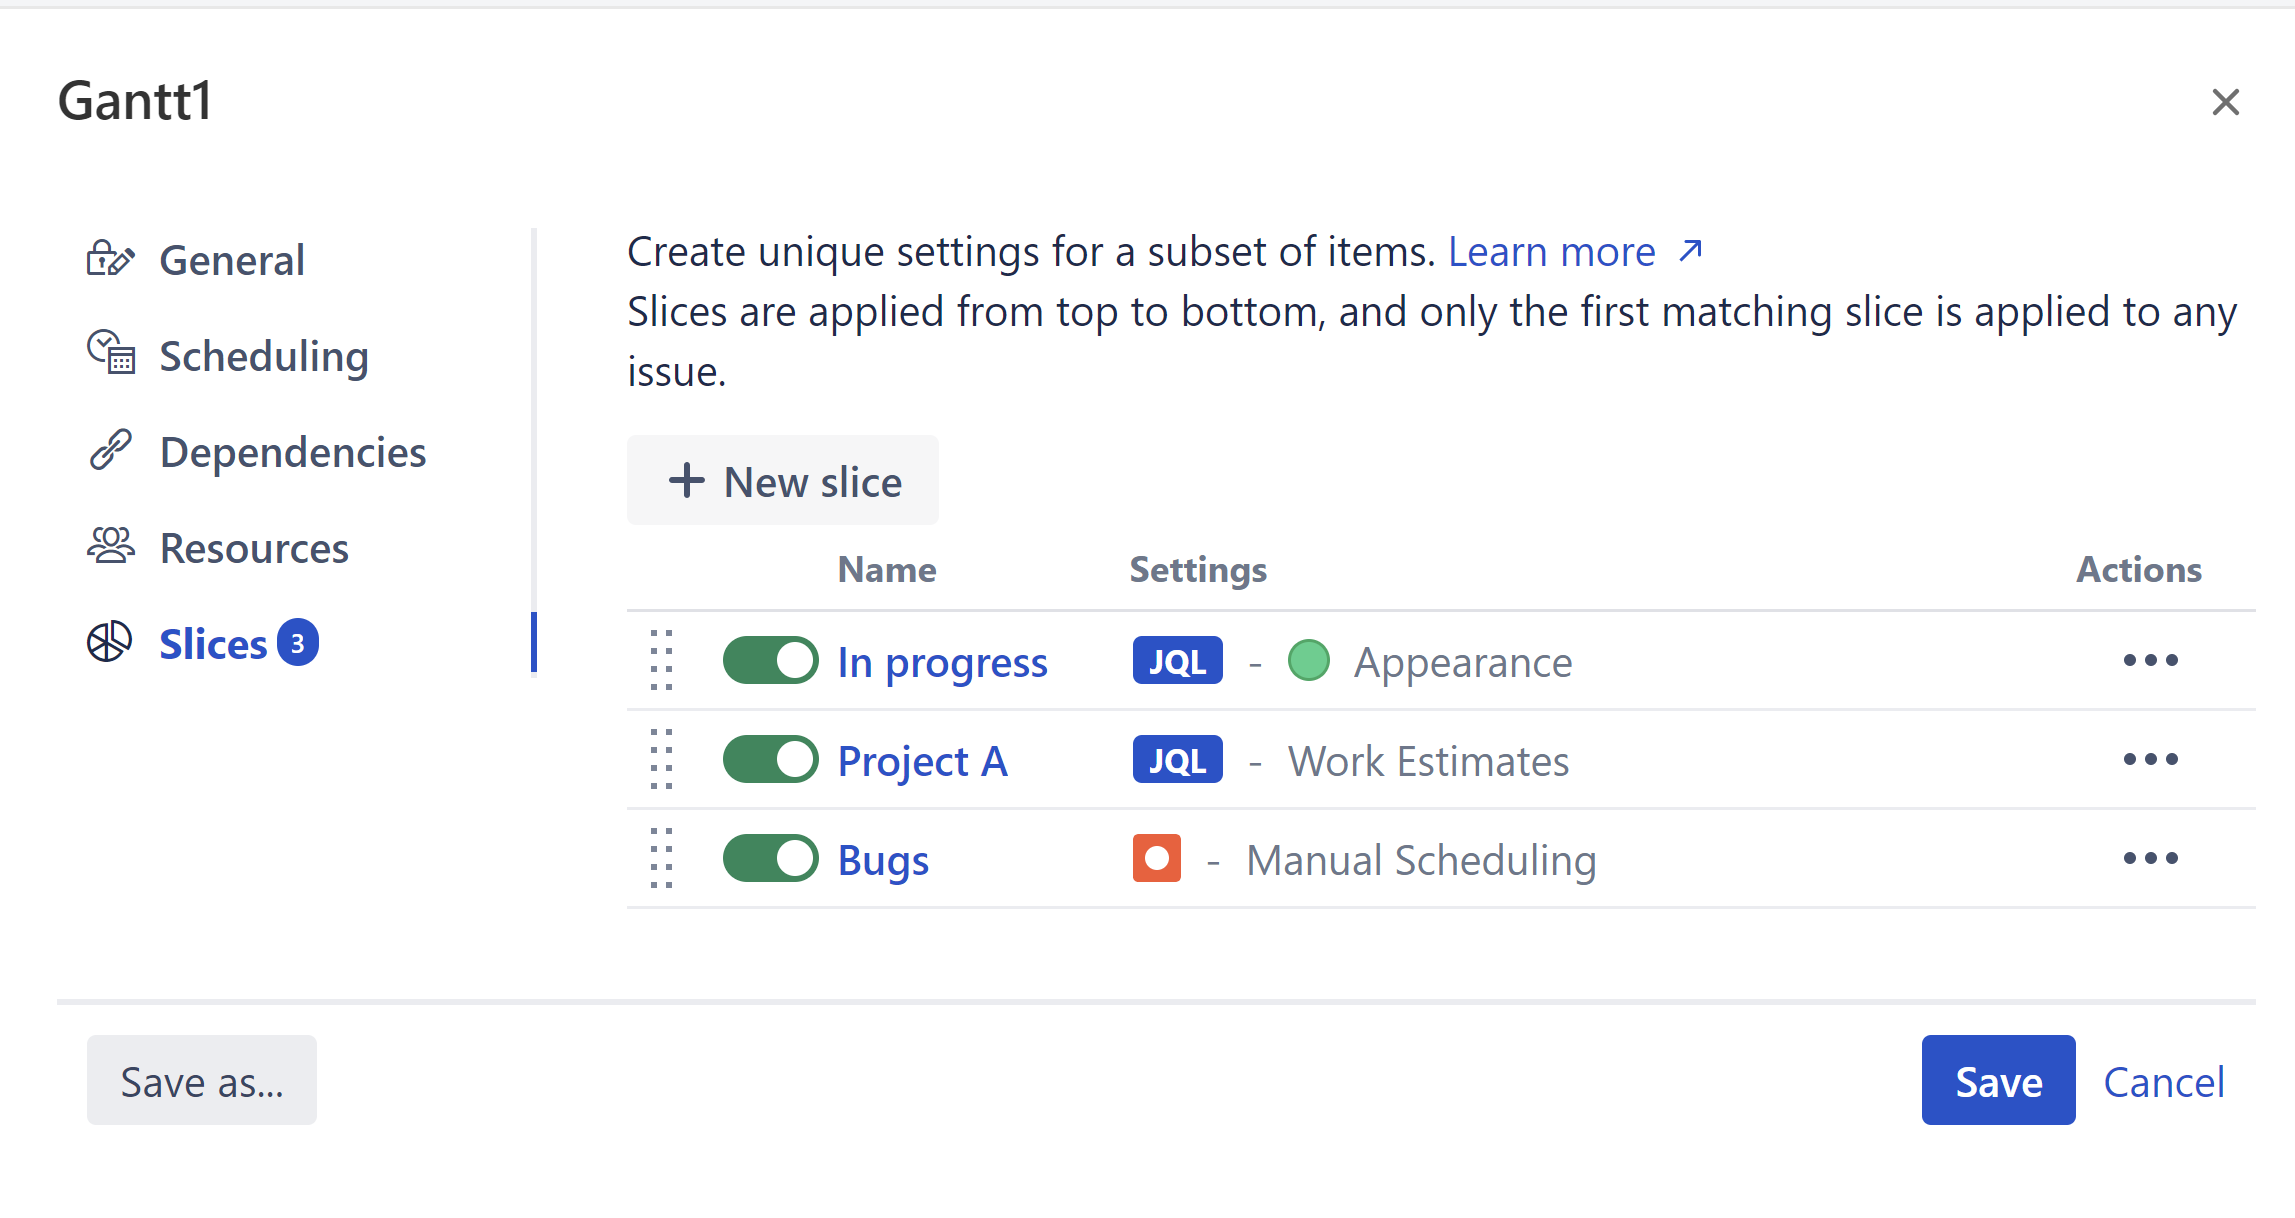Click the Slices pie icon
The width and height of the screenshot is (2295, 1218).
coord(109,642)
